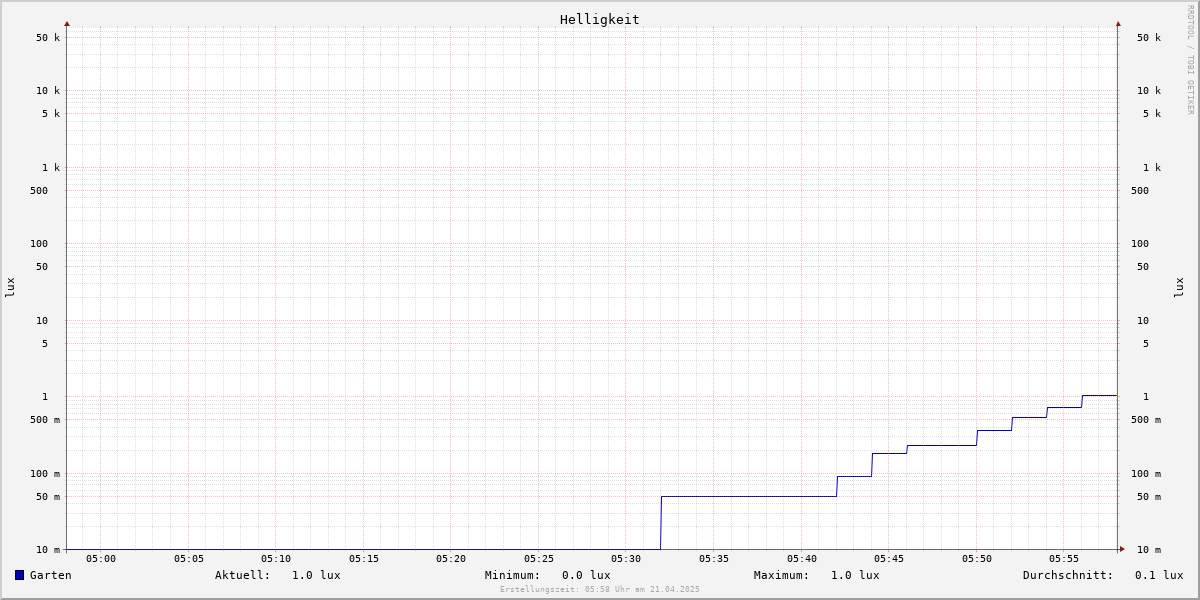Click the left axis 500 m label
Image resolution: width=1200 pixels, height=600 pixels.
[x=45, y=420]
